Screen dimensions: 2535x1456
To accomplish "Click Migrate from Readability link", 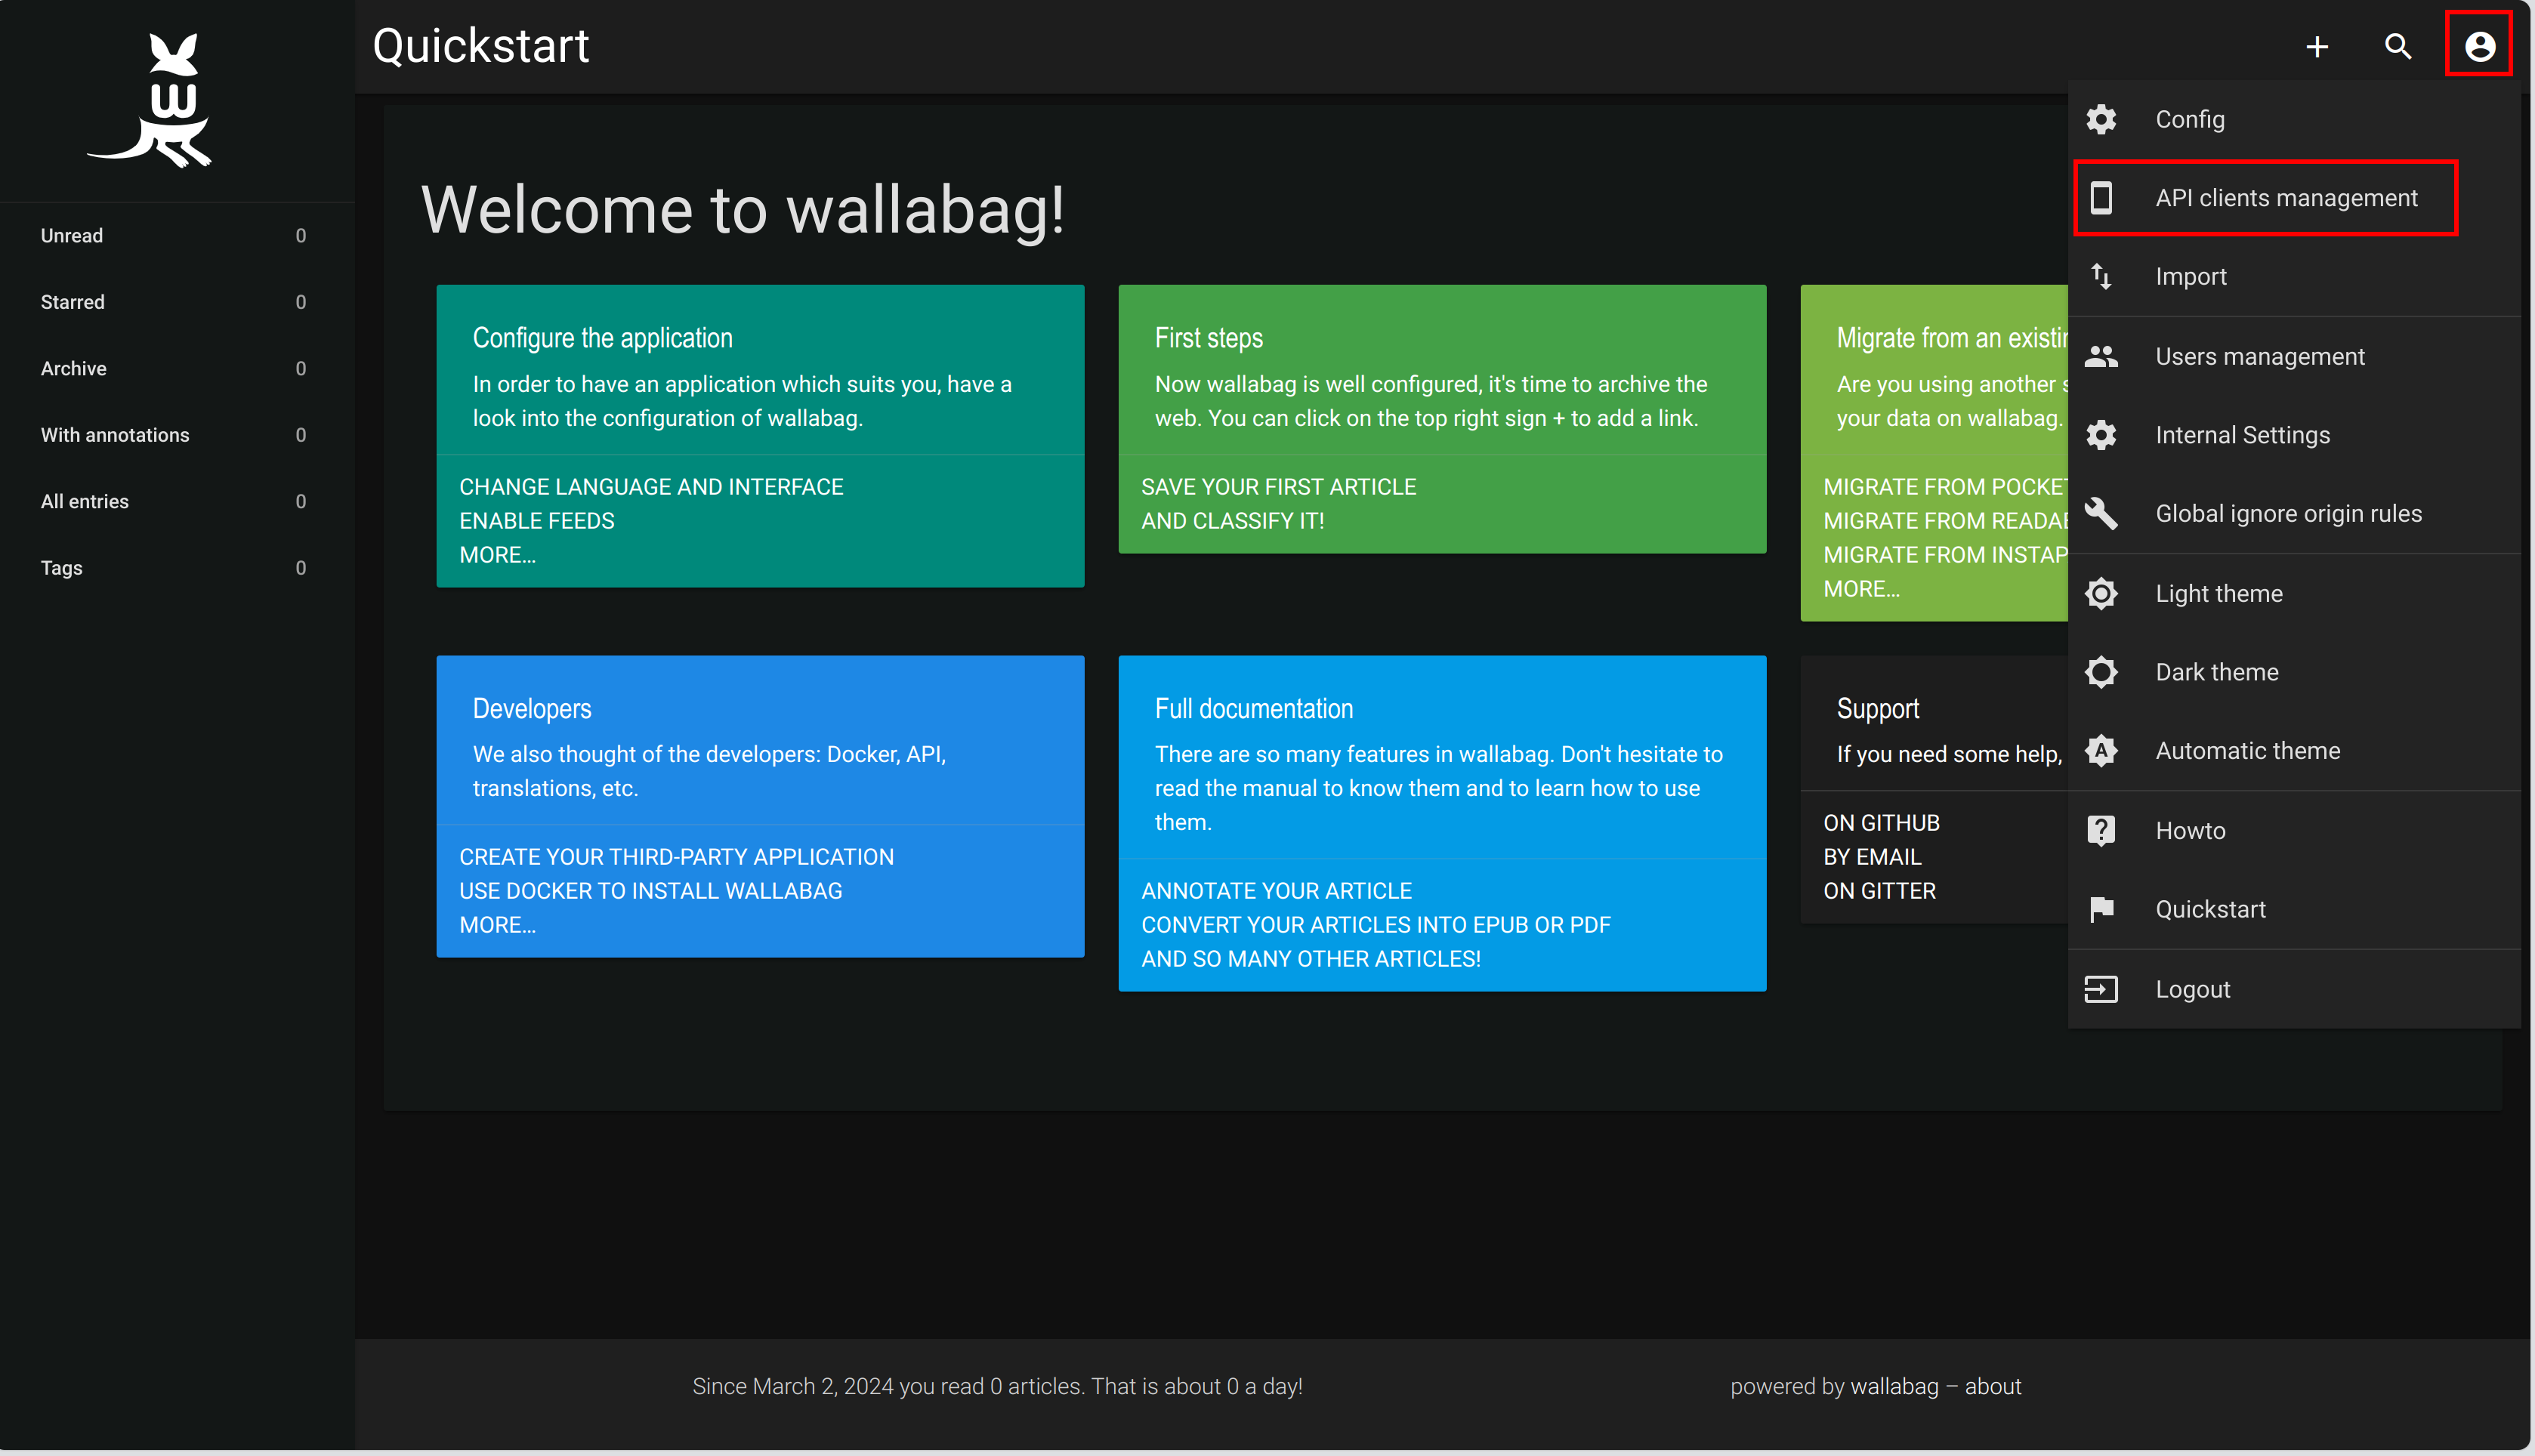I will point(1945,521).
